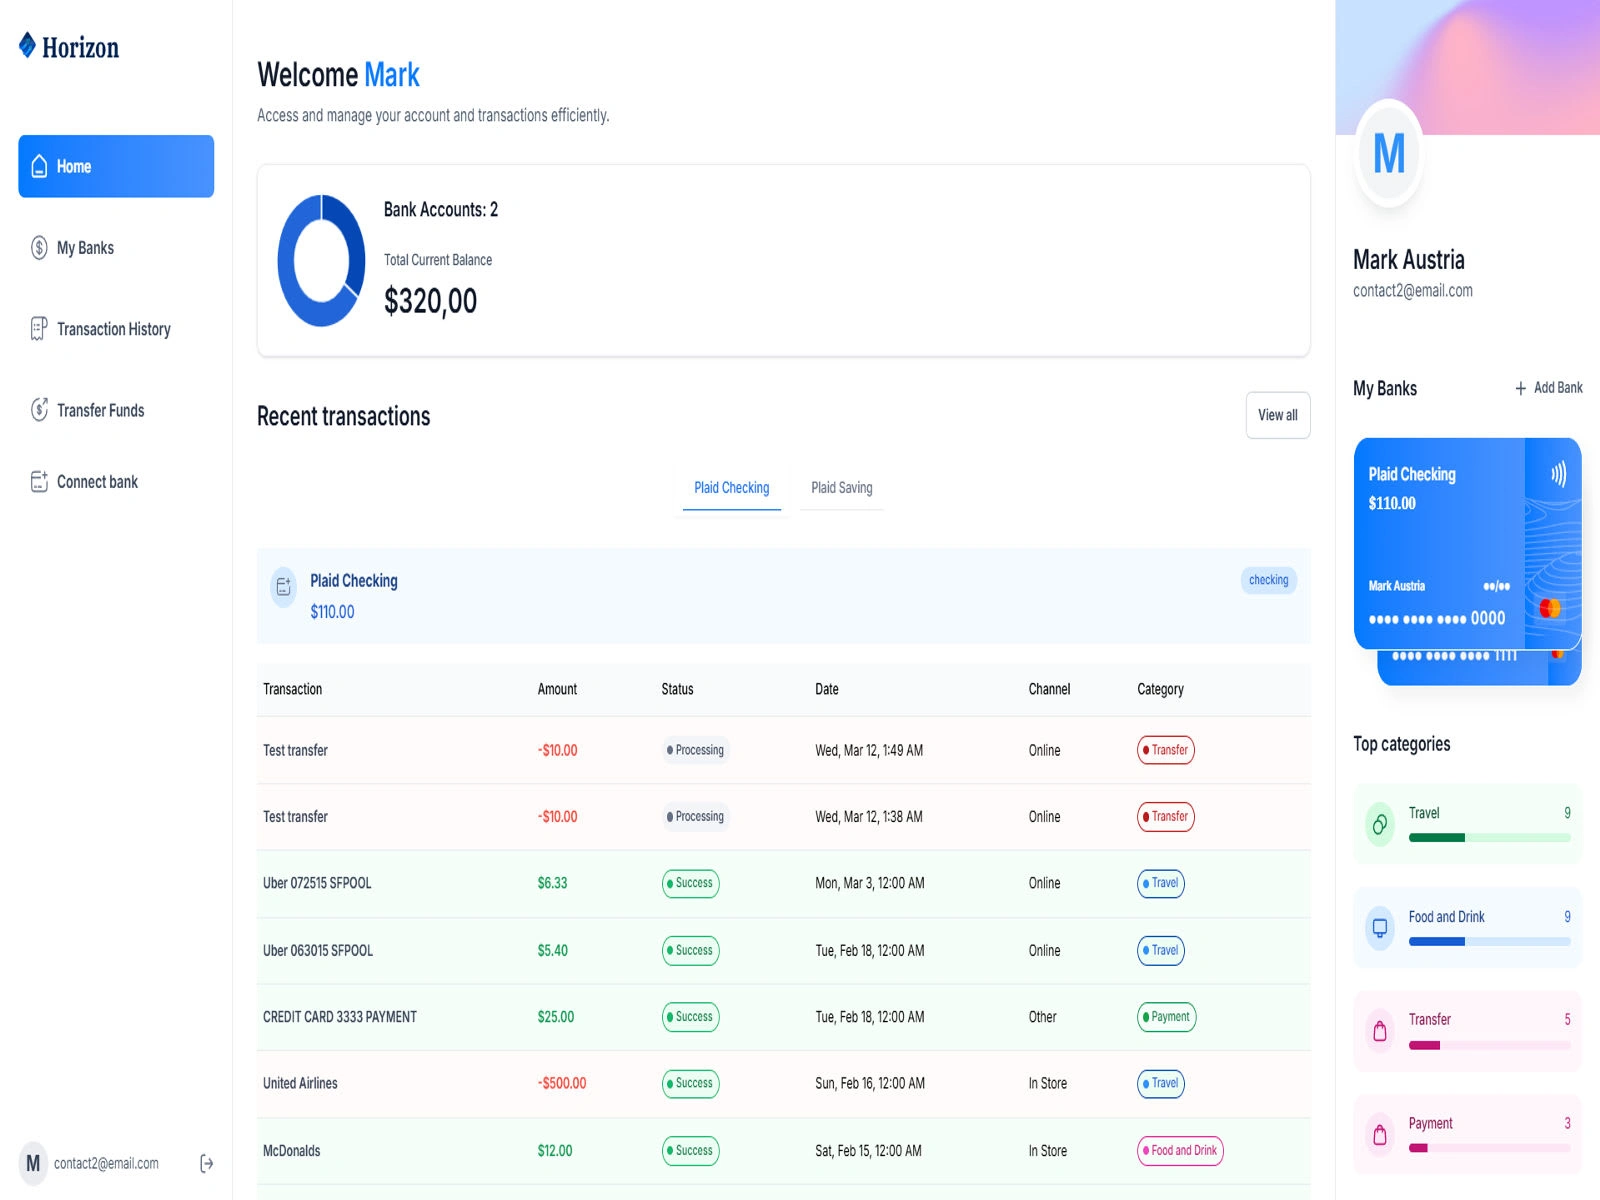The width and height of the screenshot is (1600, 1200).
Task: Open the Plaid Checking account header link
Action: pyautogui.click(x=354, y=581)
